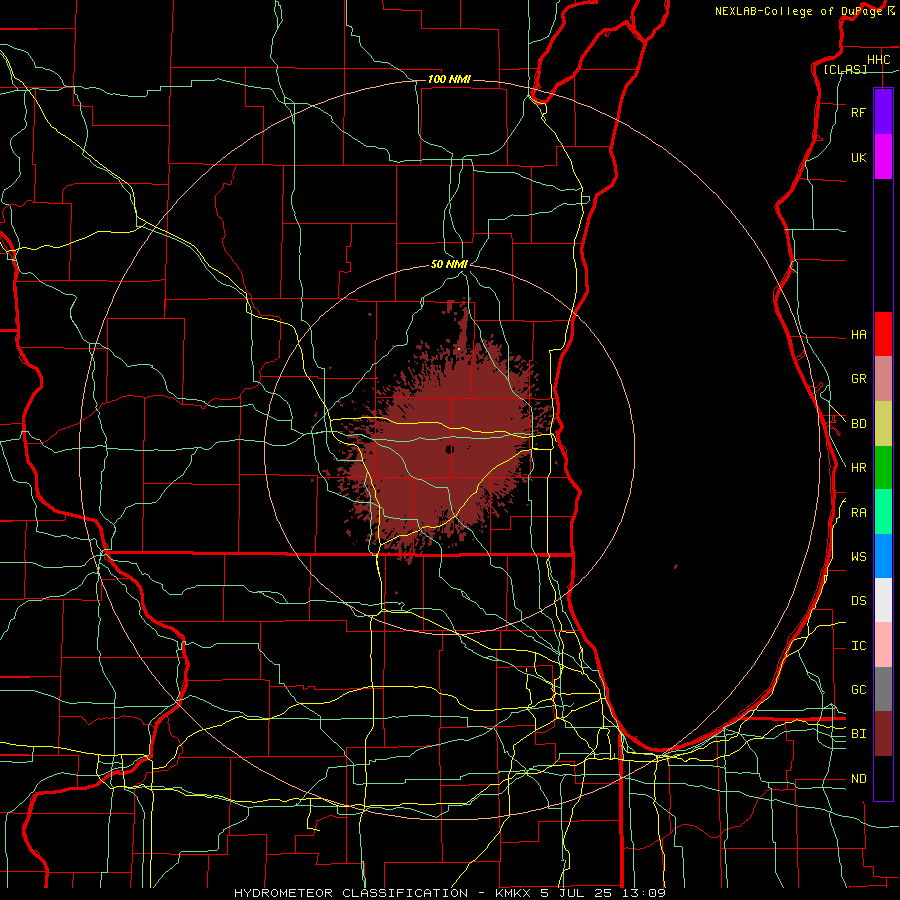Click the HA red legend swatch
Screen dimensions: 900x900
pos(883,334)
